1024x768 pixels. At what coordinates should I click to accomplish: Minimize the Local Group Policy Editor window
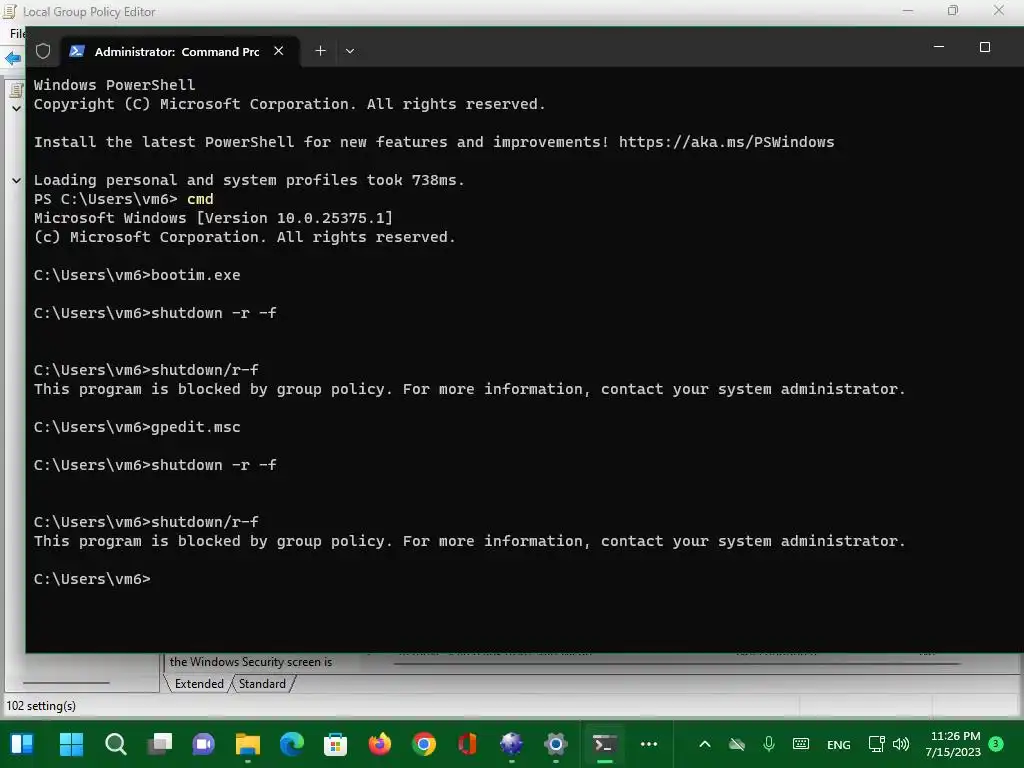[908, 11]
